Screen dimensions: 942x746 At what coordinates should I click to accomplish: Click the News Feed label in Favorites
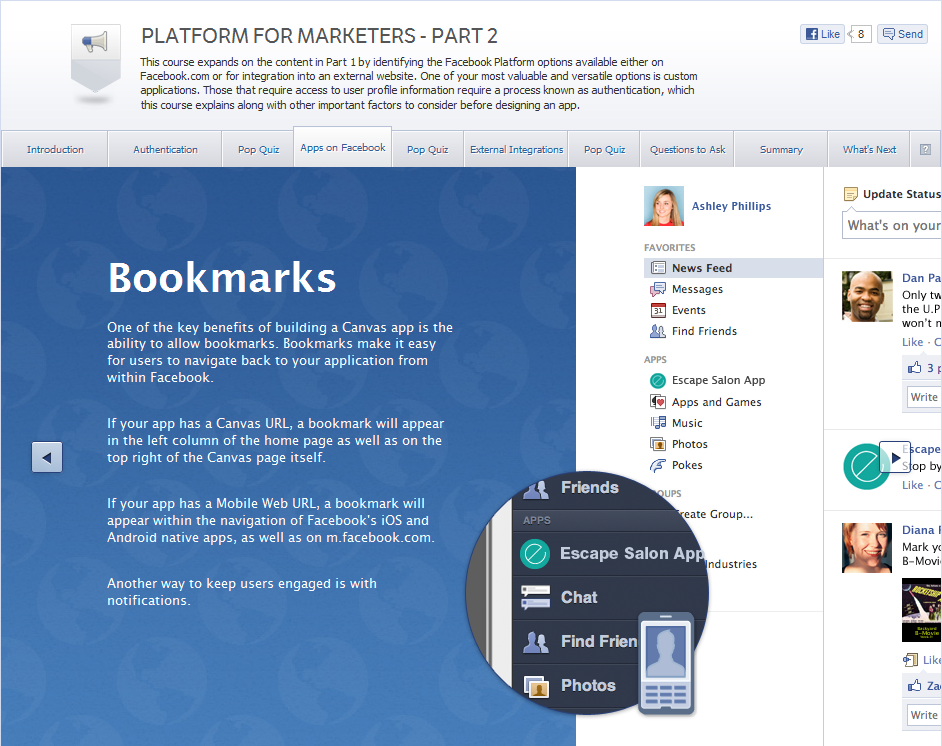[x=702, y=268]
